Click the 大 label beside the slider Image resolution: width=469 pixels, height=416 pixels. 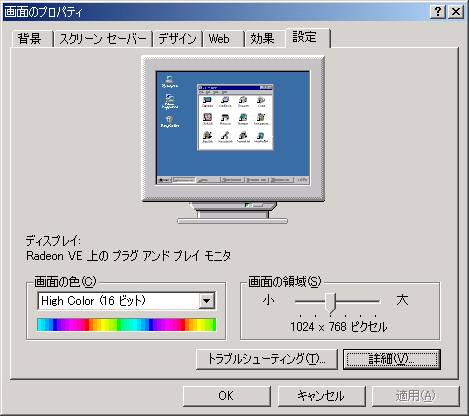tap(402, 300)
